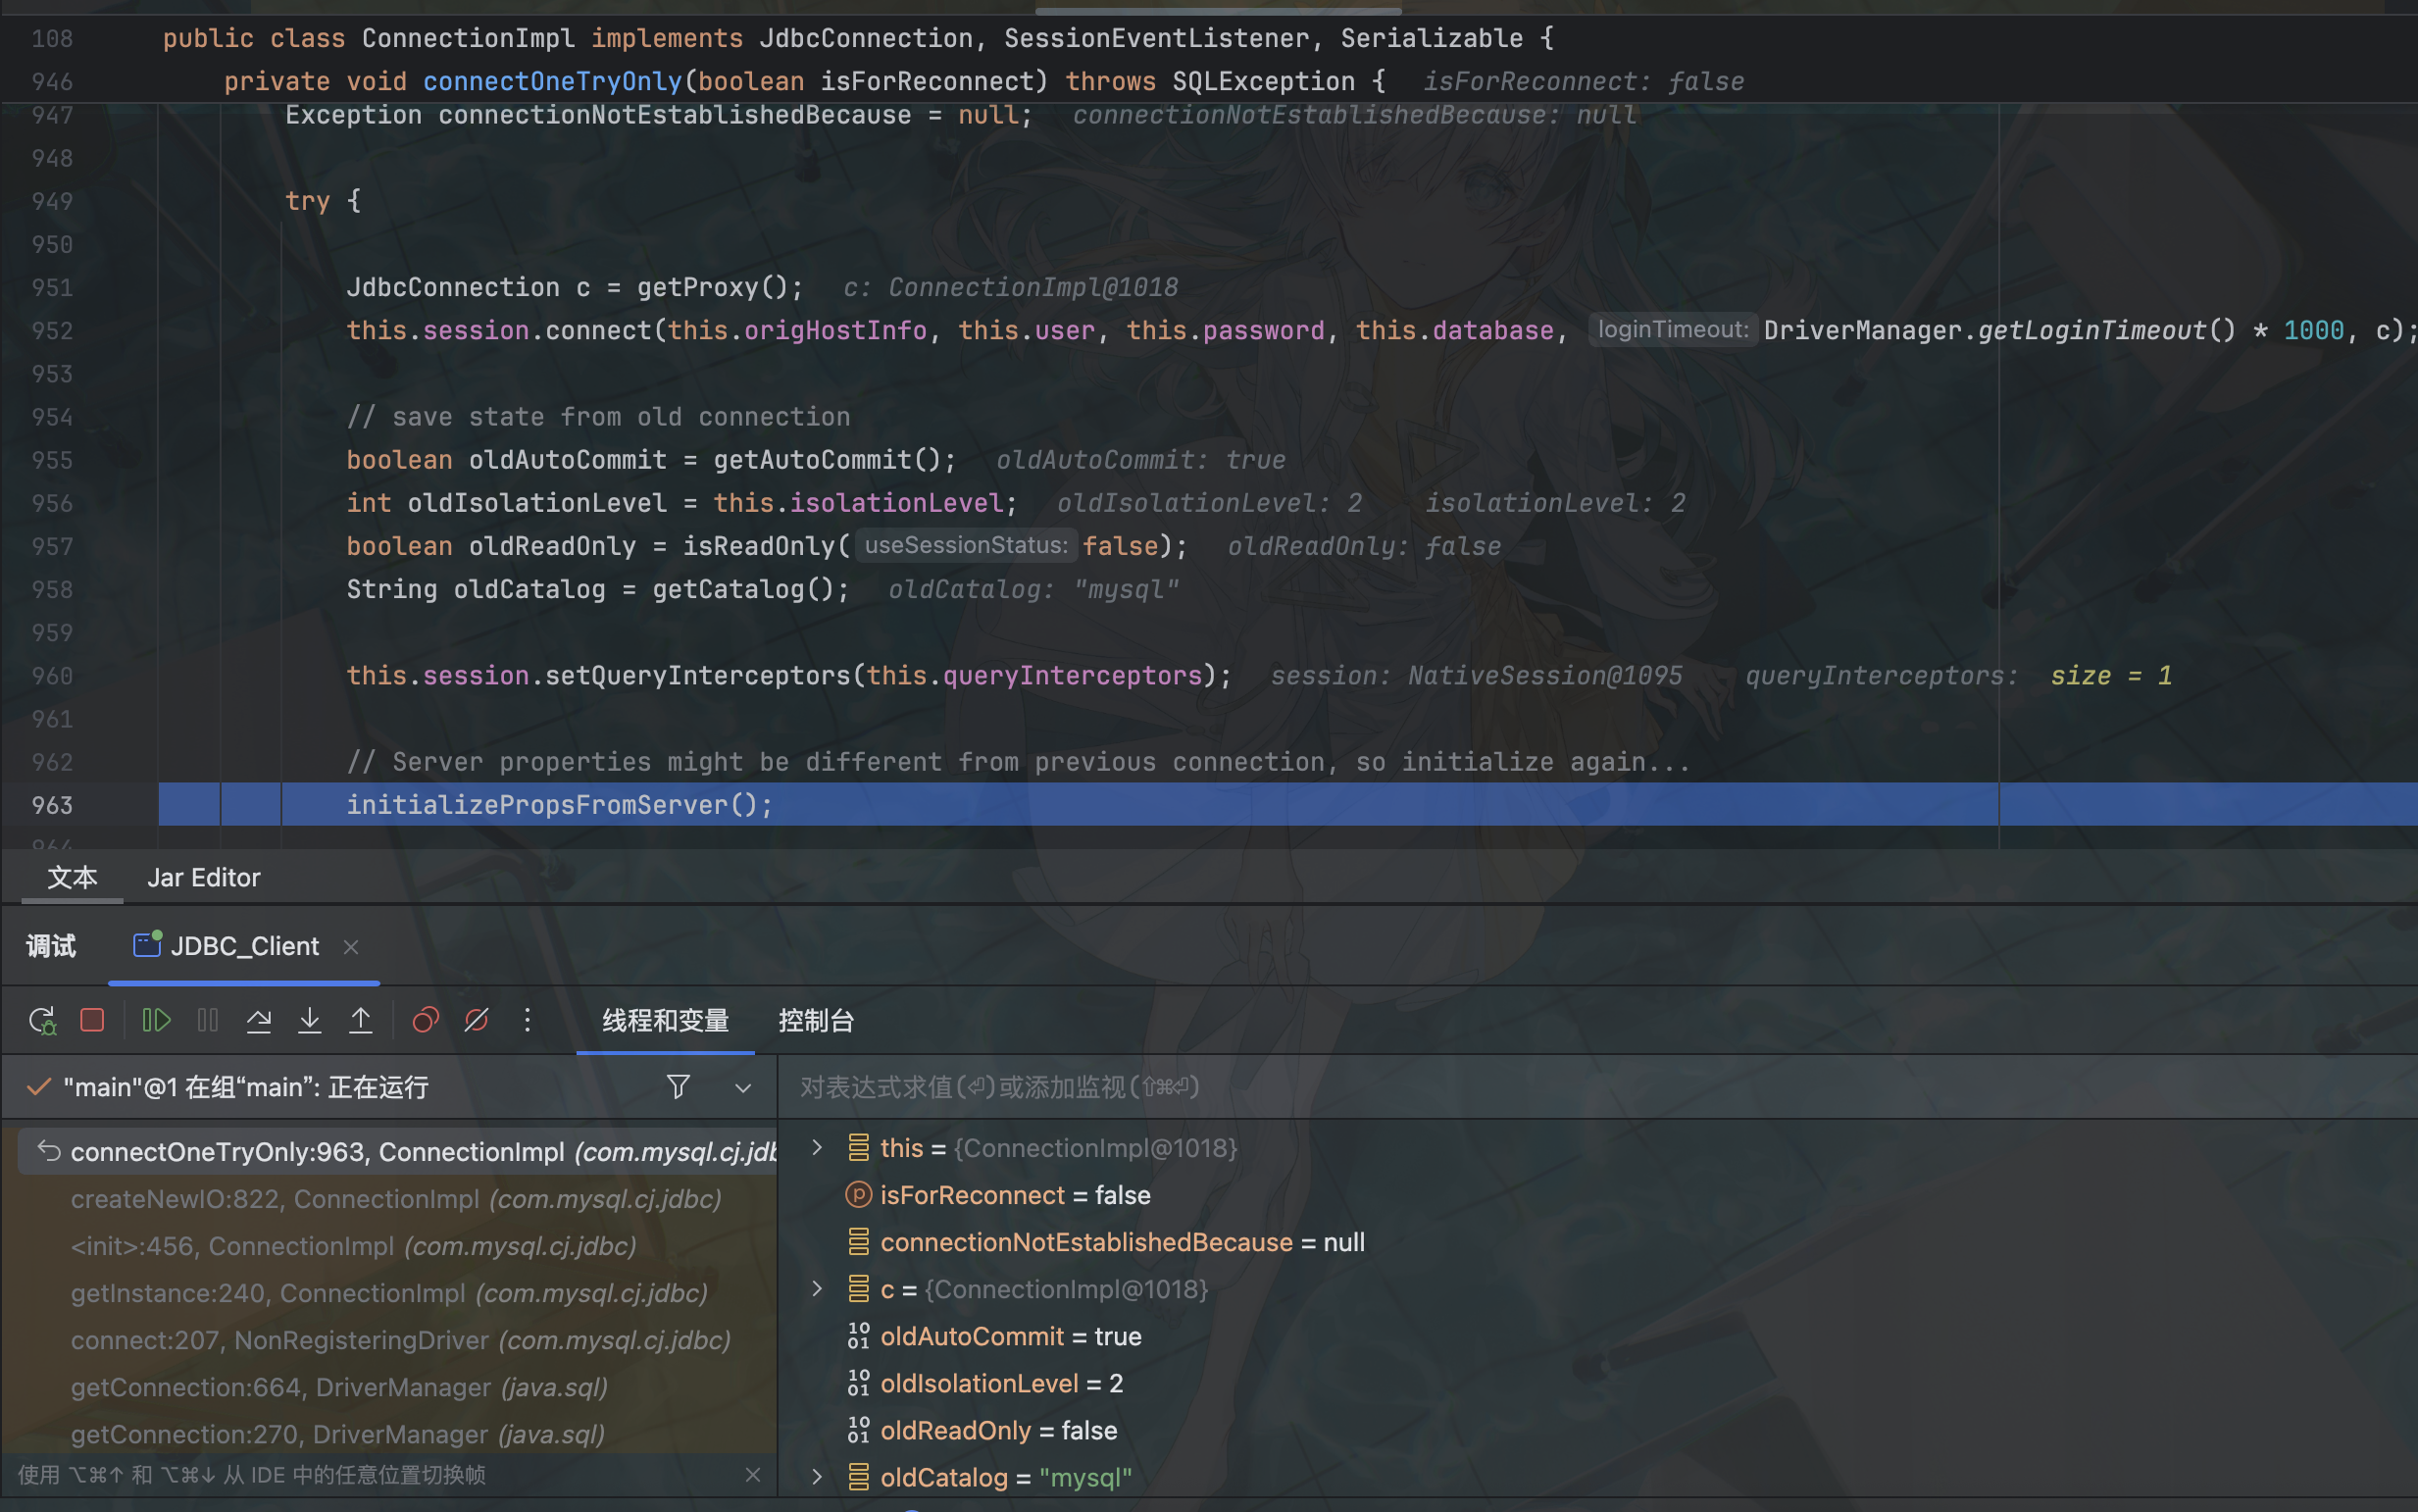Viewport: 2418px width, 1512px height.
Task: Open the thread selector dropdown arrow
Action: click(x=743, y=1088)
